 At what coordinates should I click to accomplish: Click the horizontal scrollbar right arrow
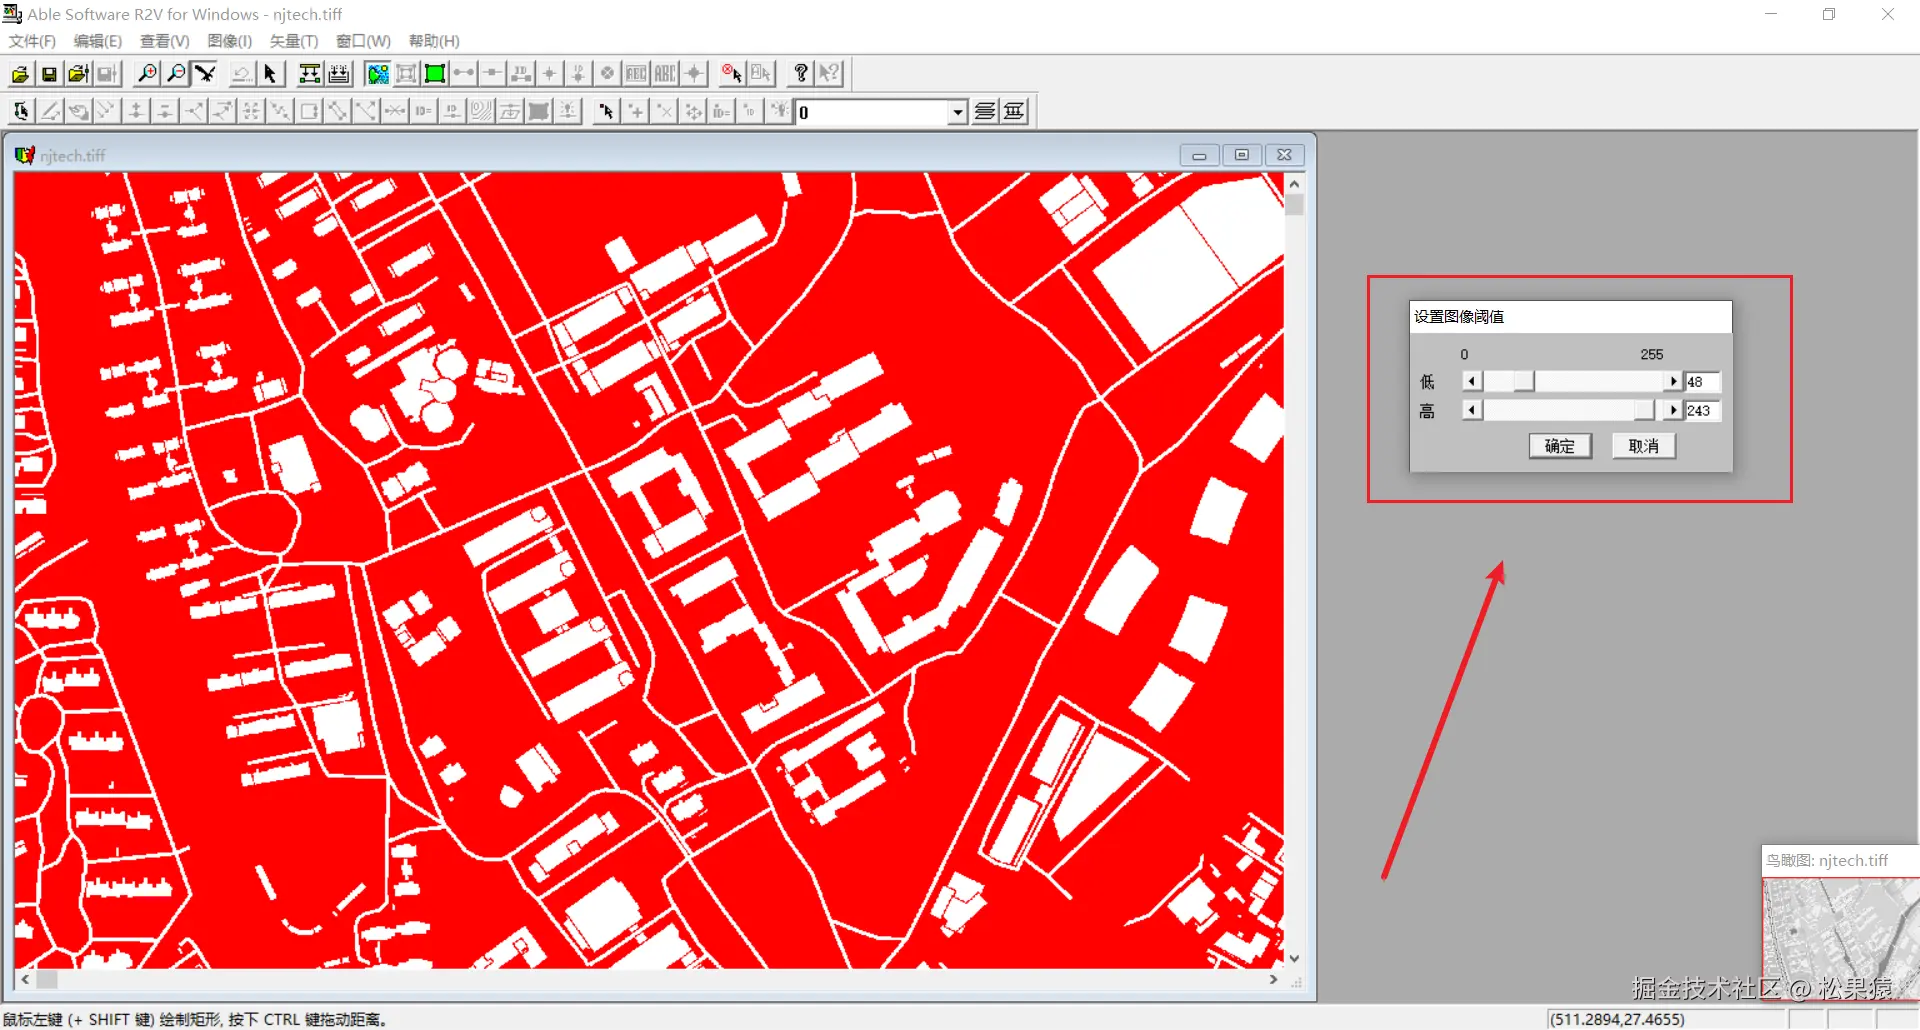click(1273, 980)
